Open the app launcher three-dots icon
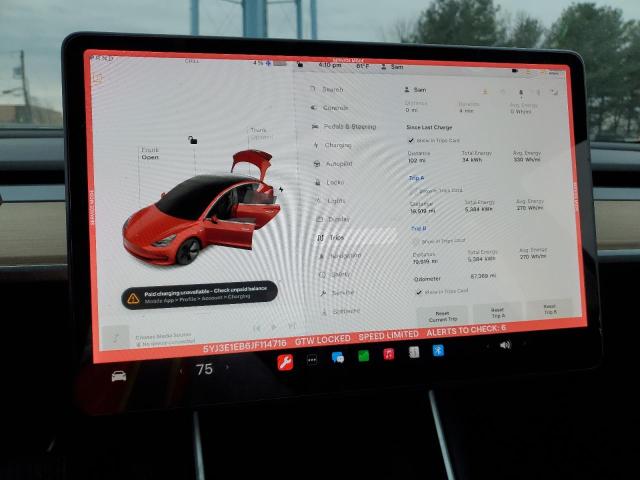This screenshot has width=640, height=480. [312, 360]
